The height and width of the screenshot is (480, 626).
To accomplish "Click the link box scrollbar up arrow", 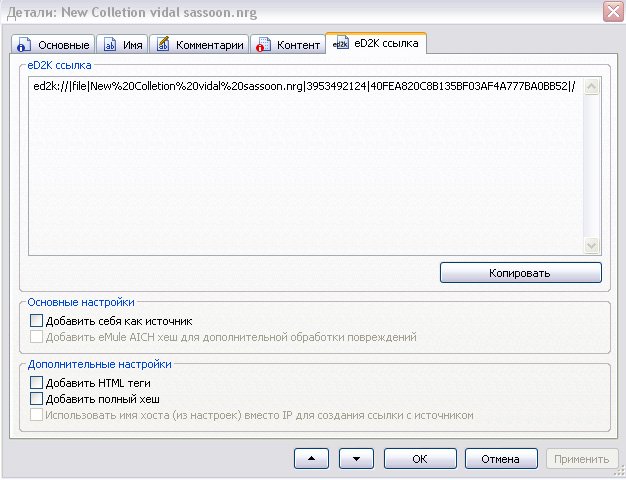I will [x=591, y=87].
